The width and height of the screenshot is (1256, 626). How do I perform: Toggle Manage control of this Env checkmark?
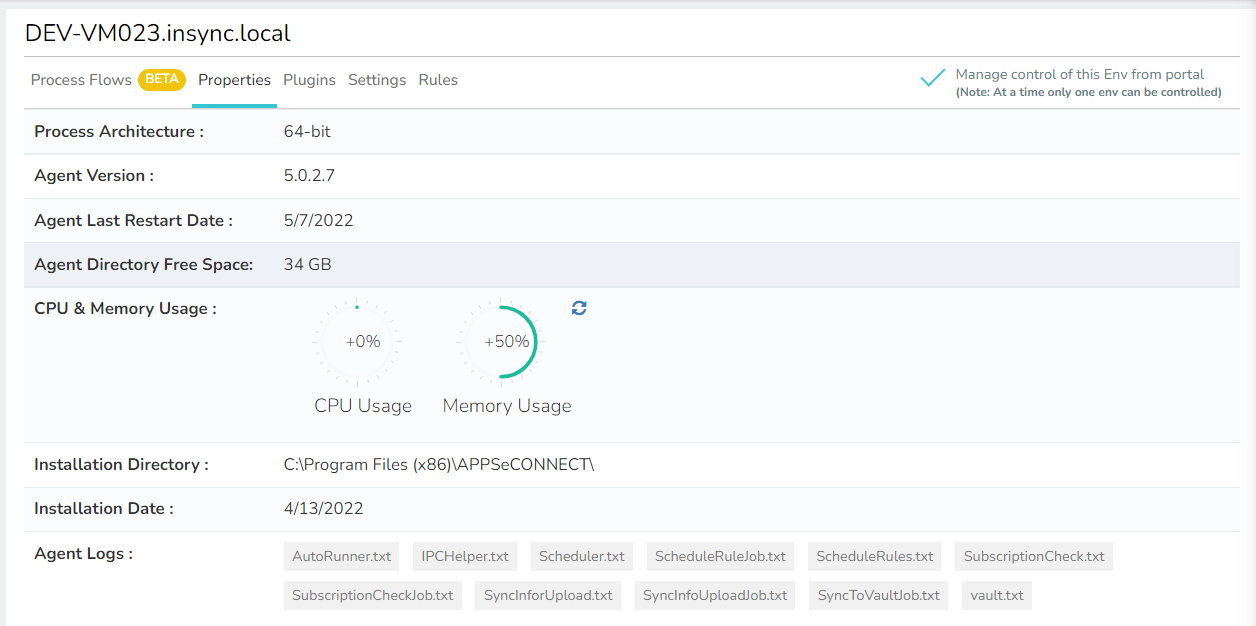pos(932,78)
